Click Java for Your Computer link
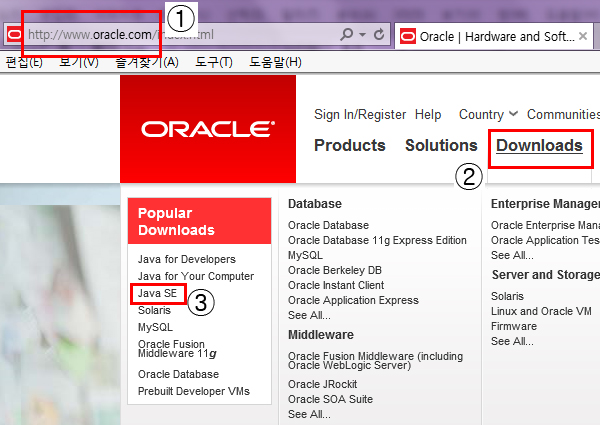The height and width of the screenshot is (425, 600). point(196,276)
